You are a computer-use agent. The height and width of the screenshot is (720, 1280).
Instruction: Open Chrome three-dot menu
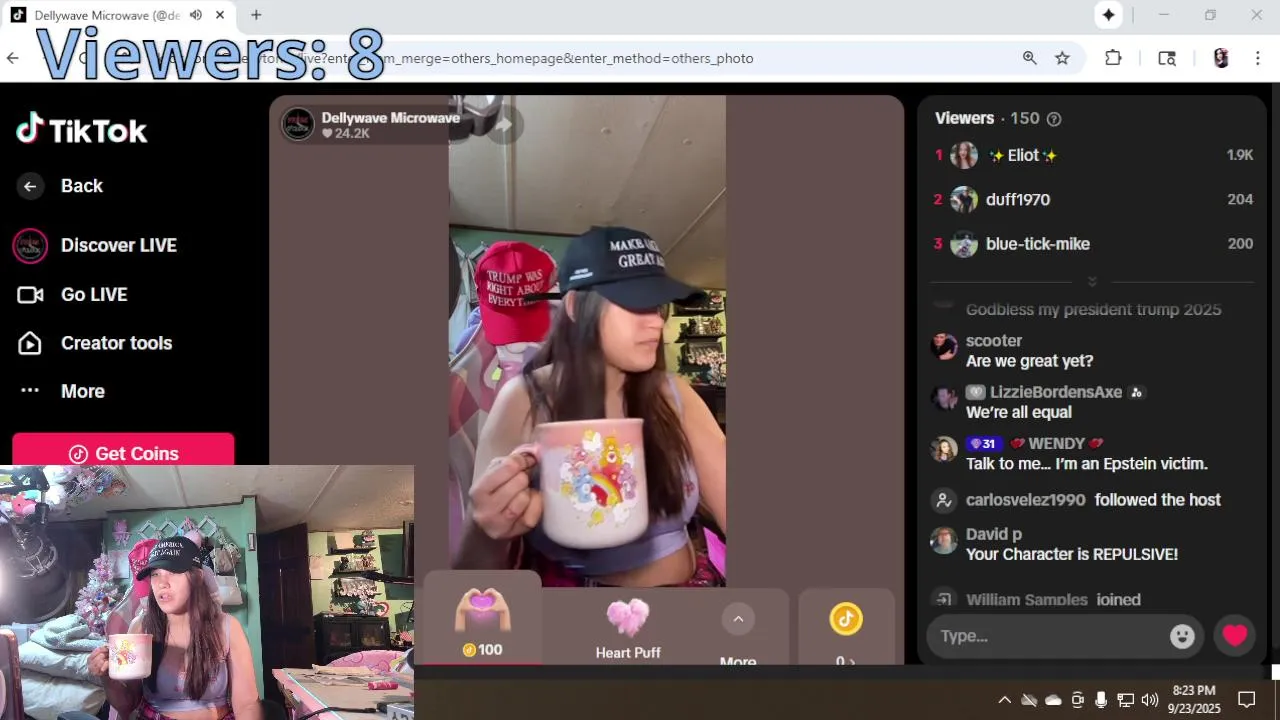(1258, 58)
